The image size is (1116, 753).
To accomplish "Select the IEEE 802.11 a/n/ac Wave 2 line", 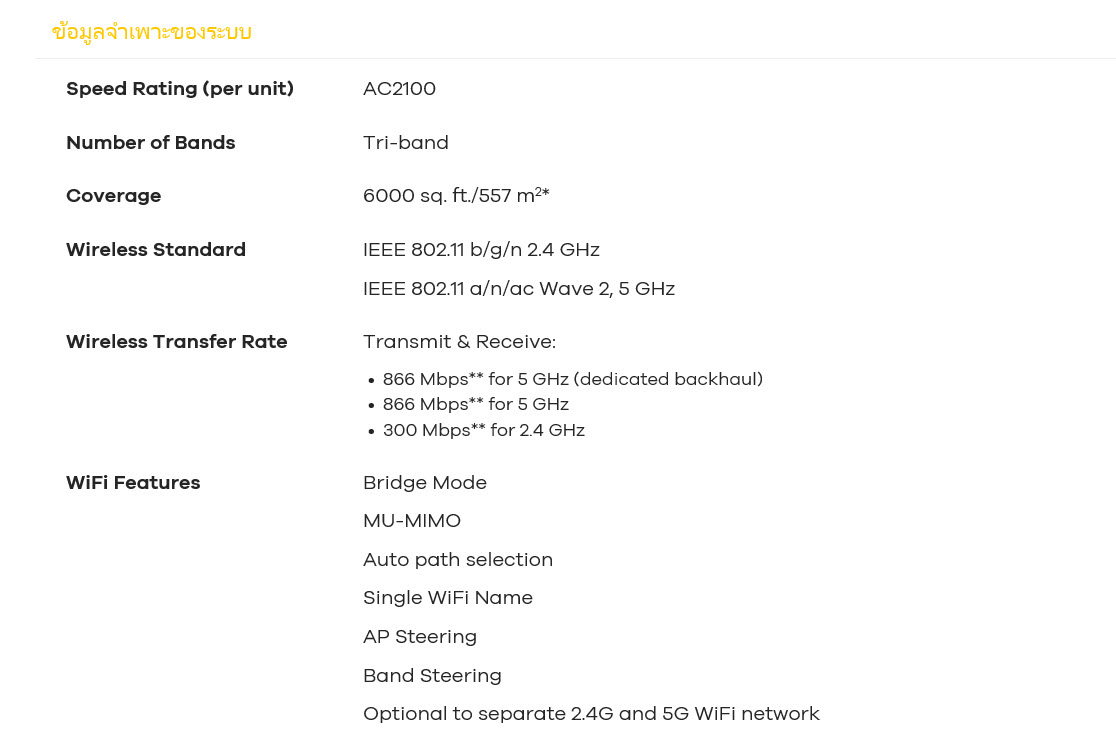I will coord(518,289).
